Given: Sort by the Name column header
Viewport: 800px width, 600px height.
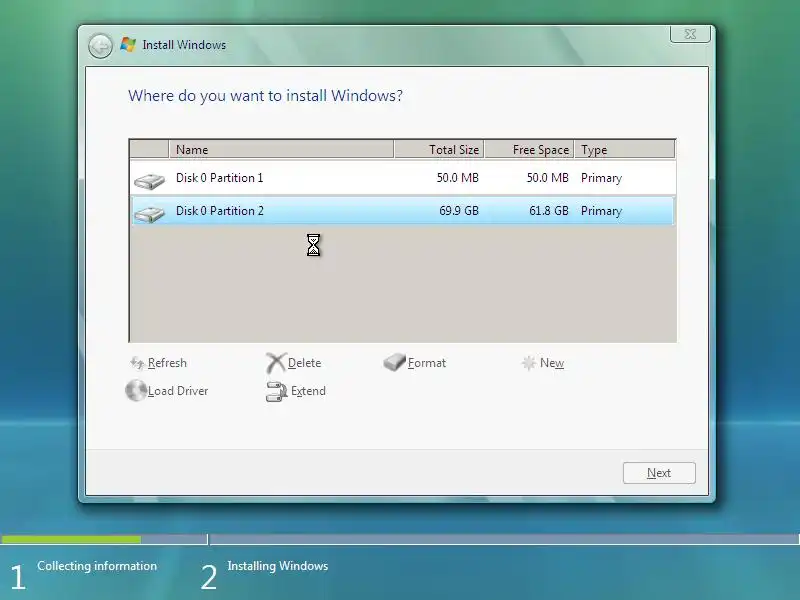Looking at the screenshot, I should pyautogui.click(x=281, y=149).
